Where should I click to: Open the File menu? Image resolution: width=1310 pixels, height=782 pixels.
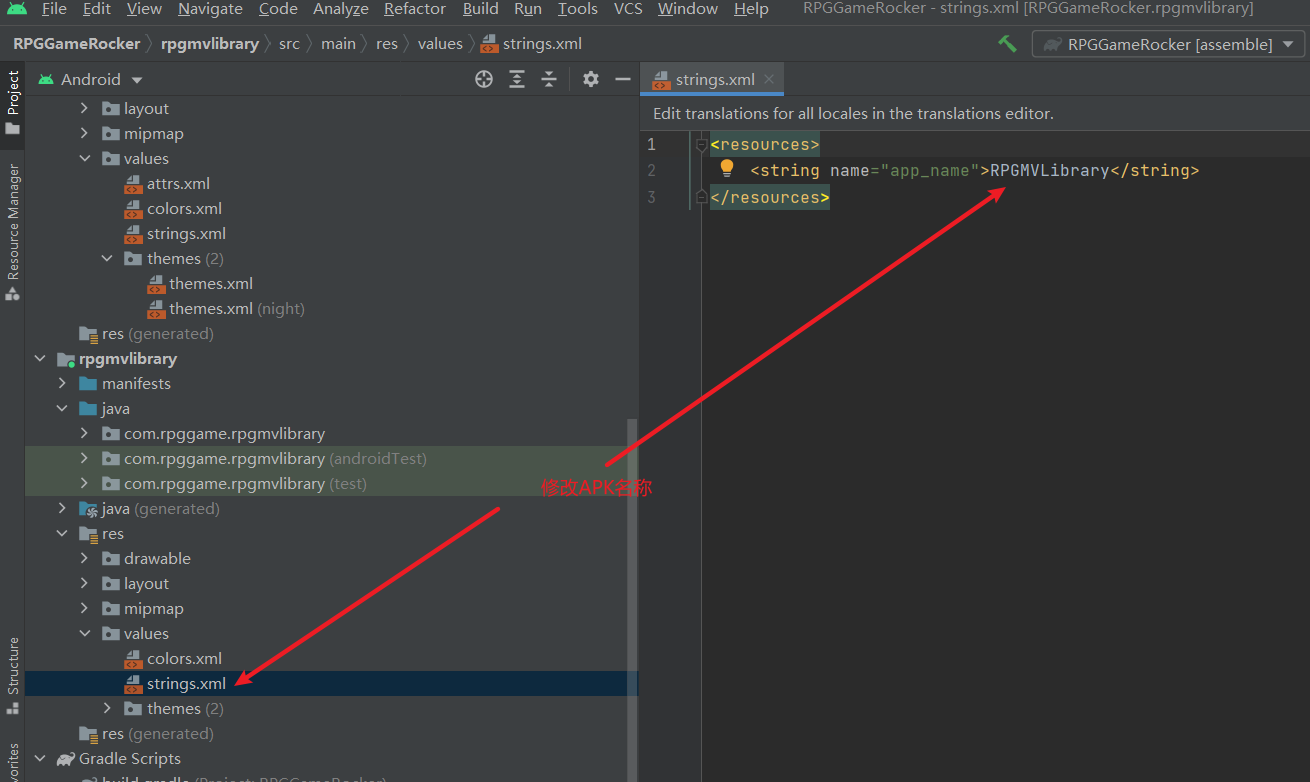[54, 9]
